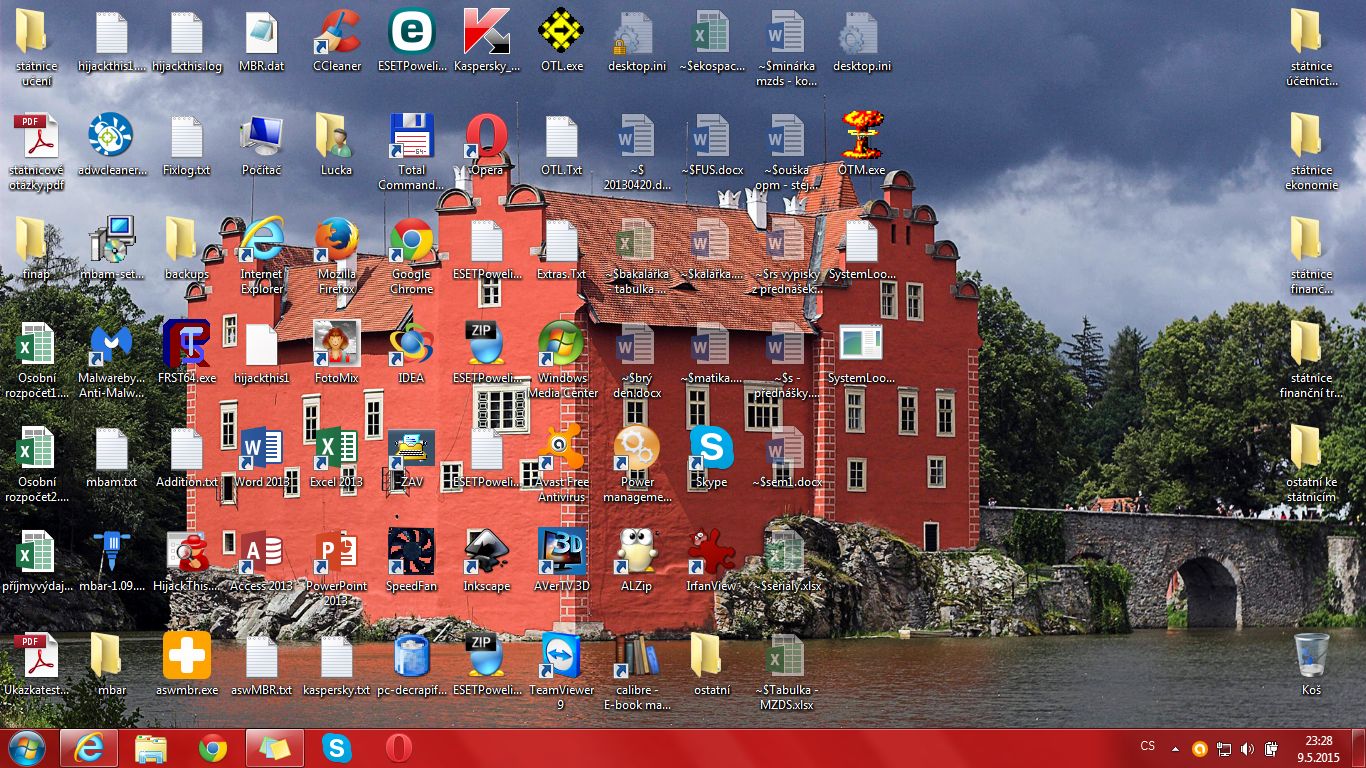Launch Mozilla Firefox desktop shortcut

pyautogui.click(x=336, y=256)
